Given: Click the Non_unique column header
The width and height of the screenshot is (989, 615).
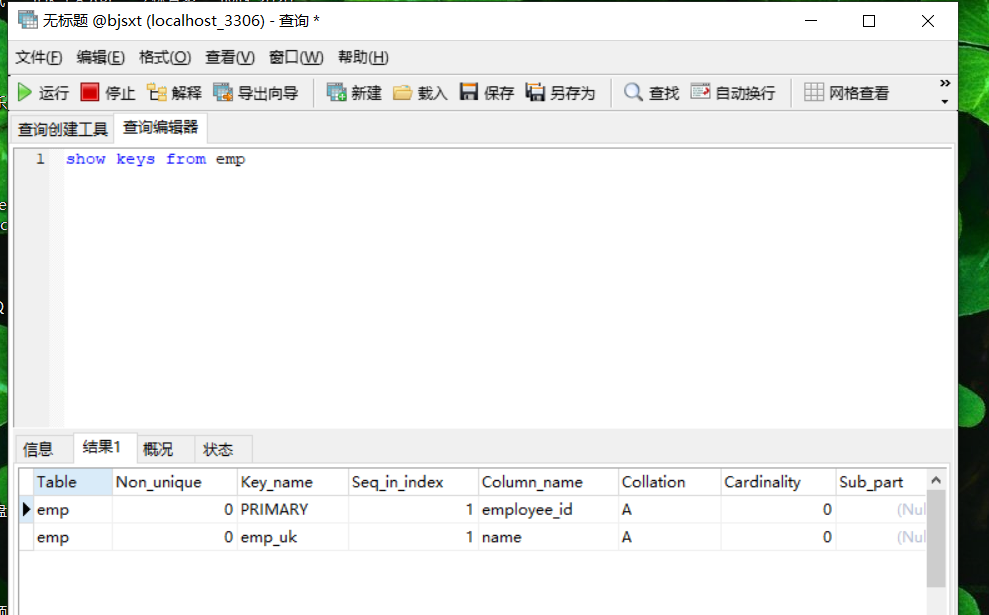Looking at the screenshot, I should (175, 482).
